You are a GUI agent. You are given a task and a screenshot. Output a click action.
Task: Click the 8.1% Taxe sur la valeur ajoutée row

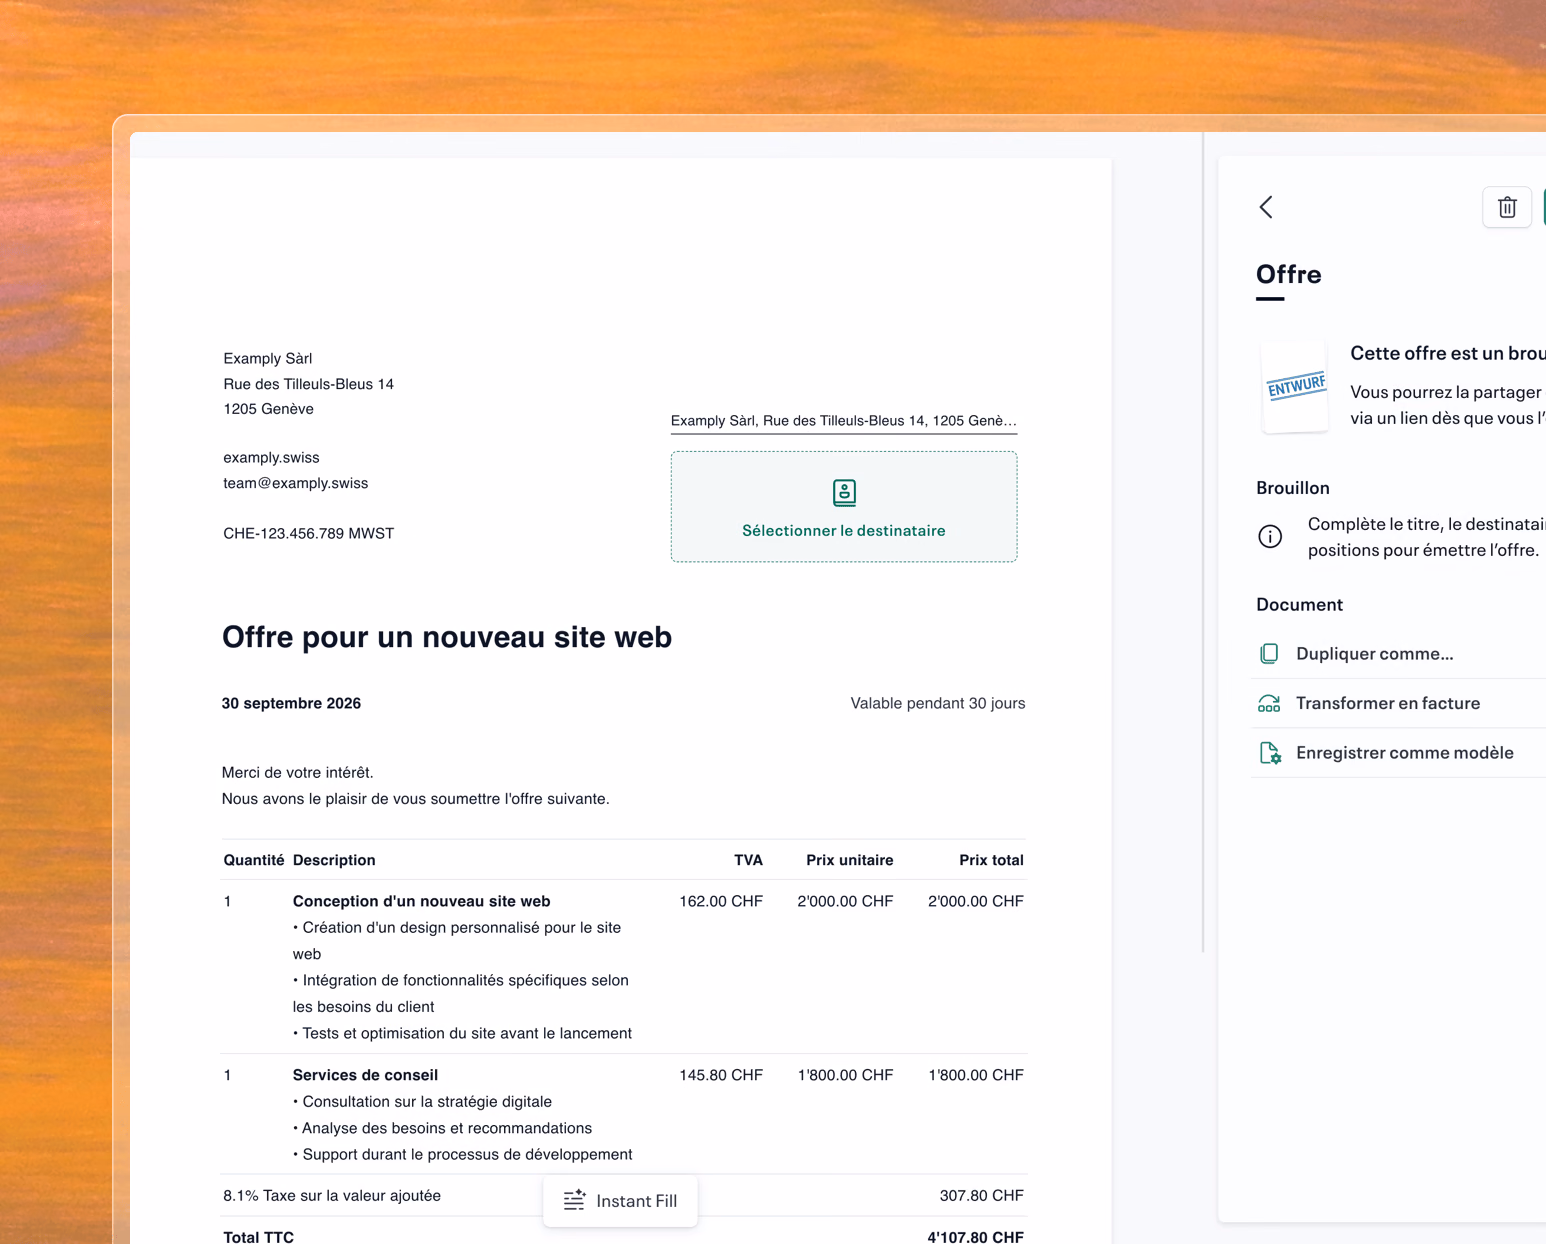(623, 1196)
